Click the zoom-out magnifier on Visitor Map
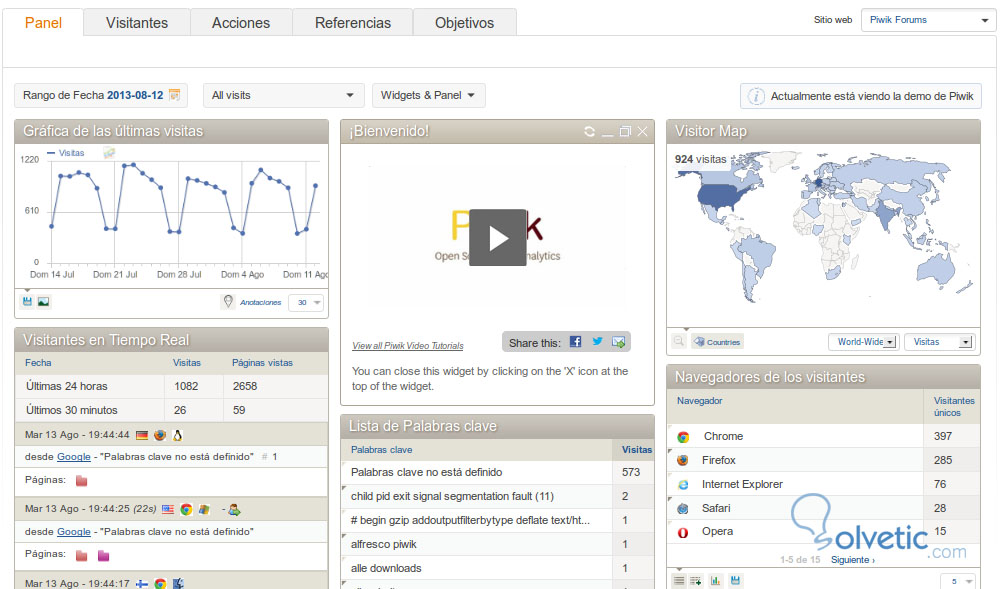Image resolution: width=1003 pixels, height=589 pixels. tap(679, 342)
